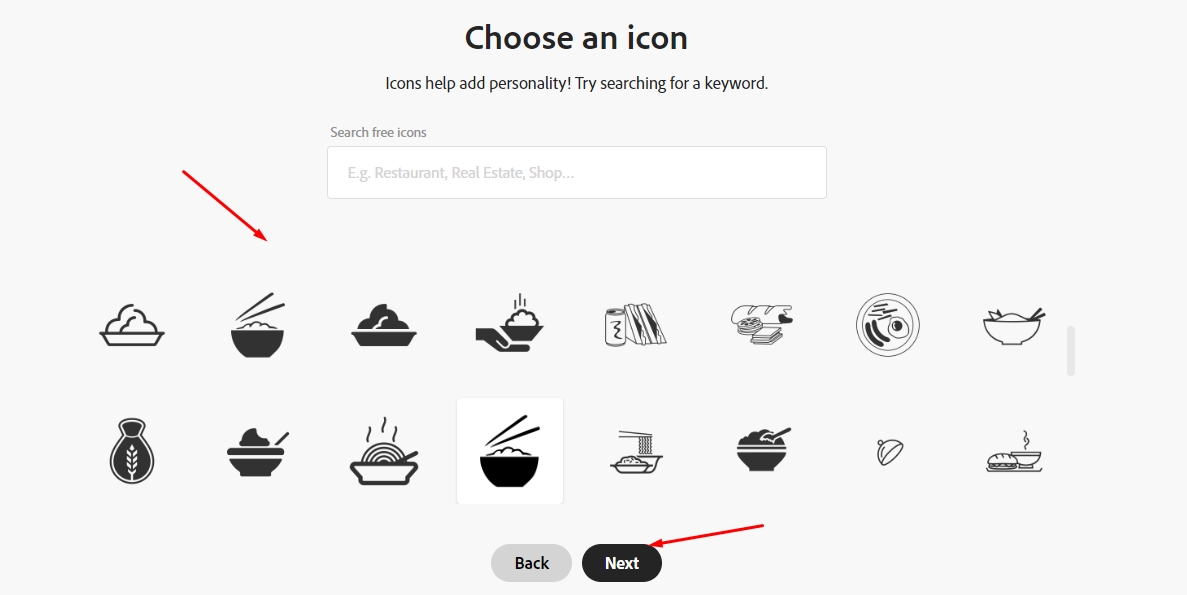Select the hand holding steaming bowl icon

[x=509, y=323]
